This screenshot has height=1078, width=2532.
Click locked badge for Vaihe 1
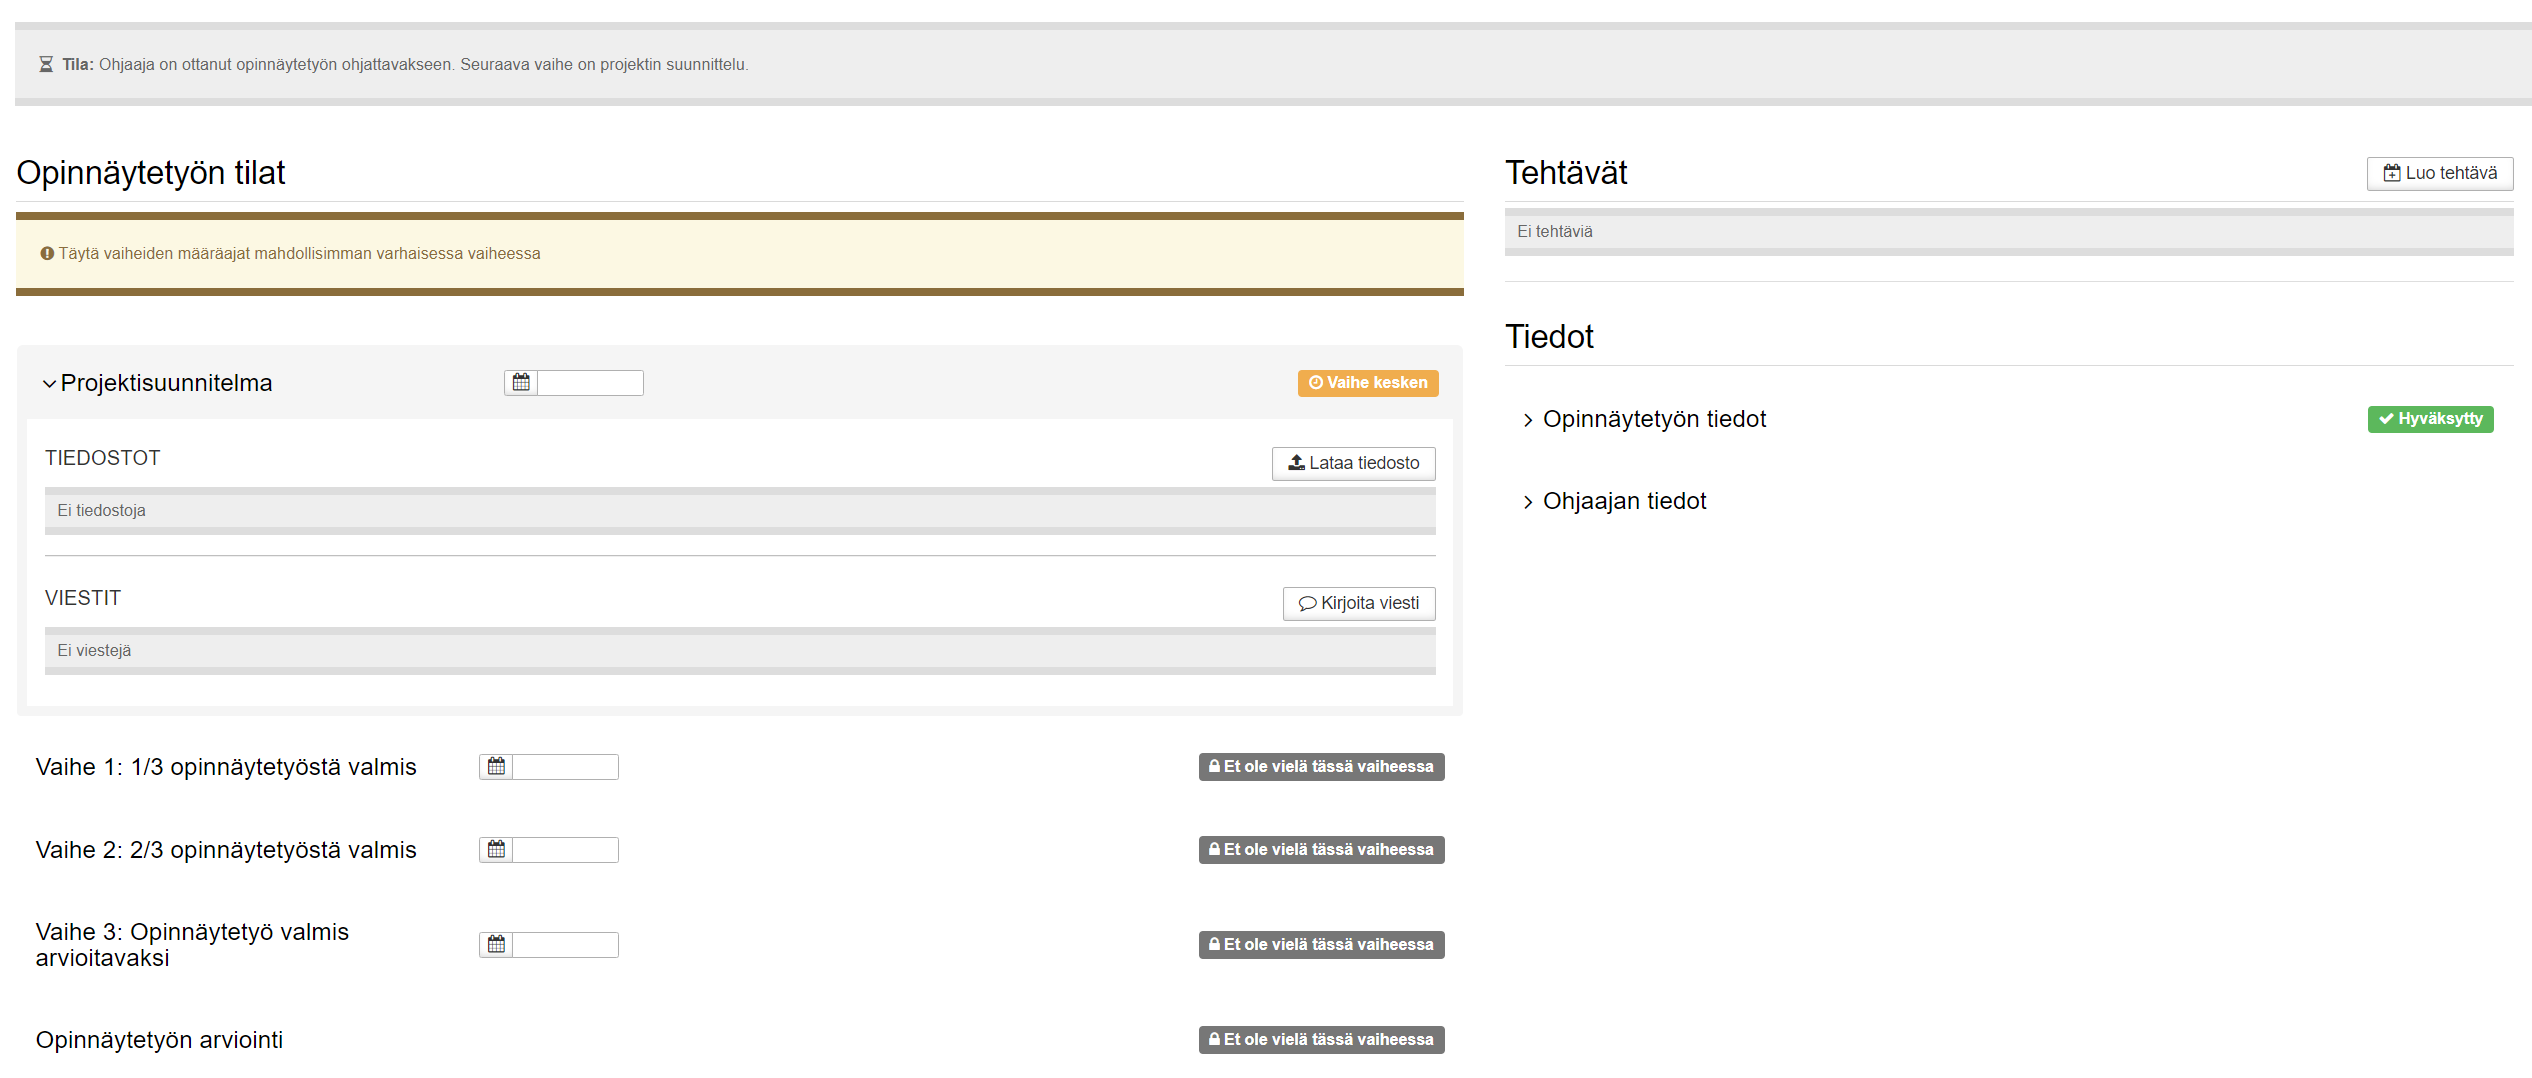[x=1321, y=767]
